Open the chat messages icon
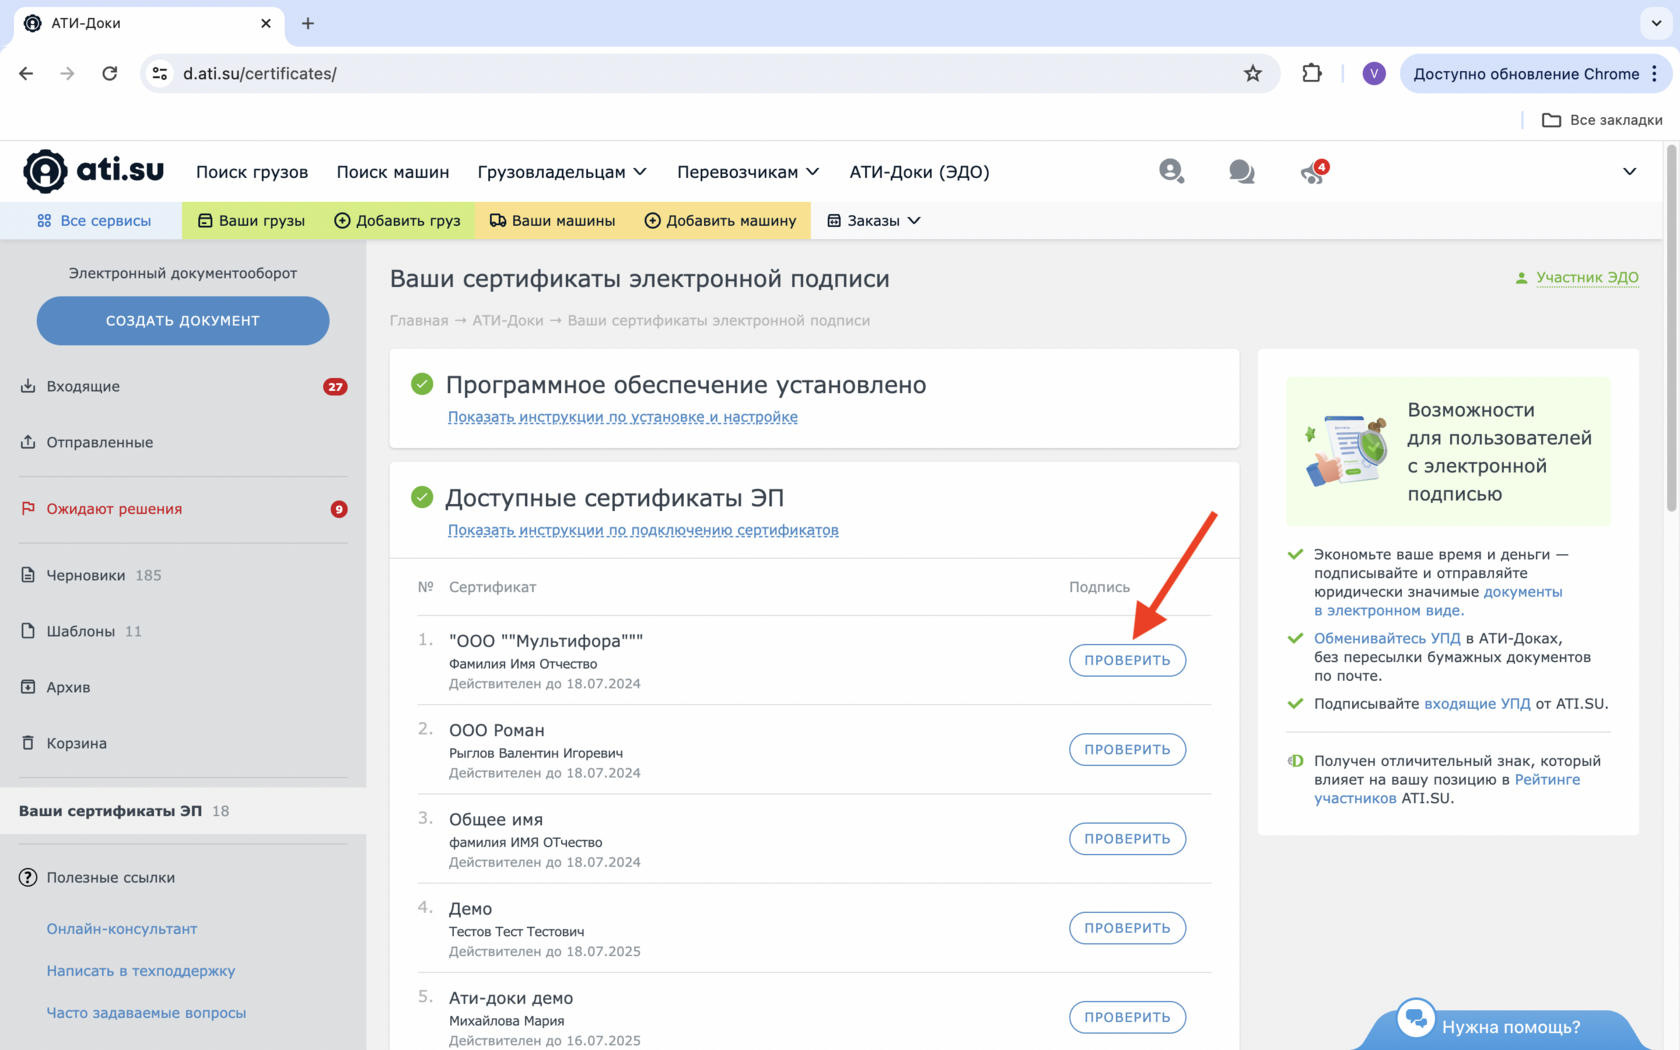The height and width of the screenshot is (1050, 1680). 1241,172
